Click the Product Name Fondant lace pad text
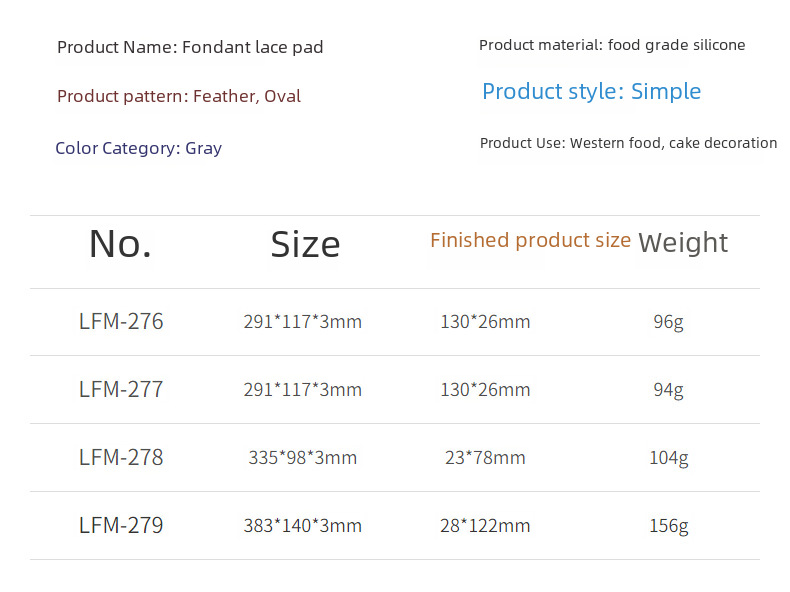Viewport: 790px width, 592px height. point(190,47)
